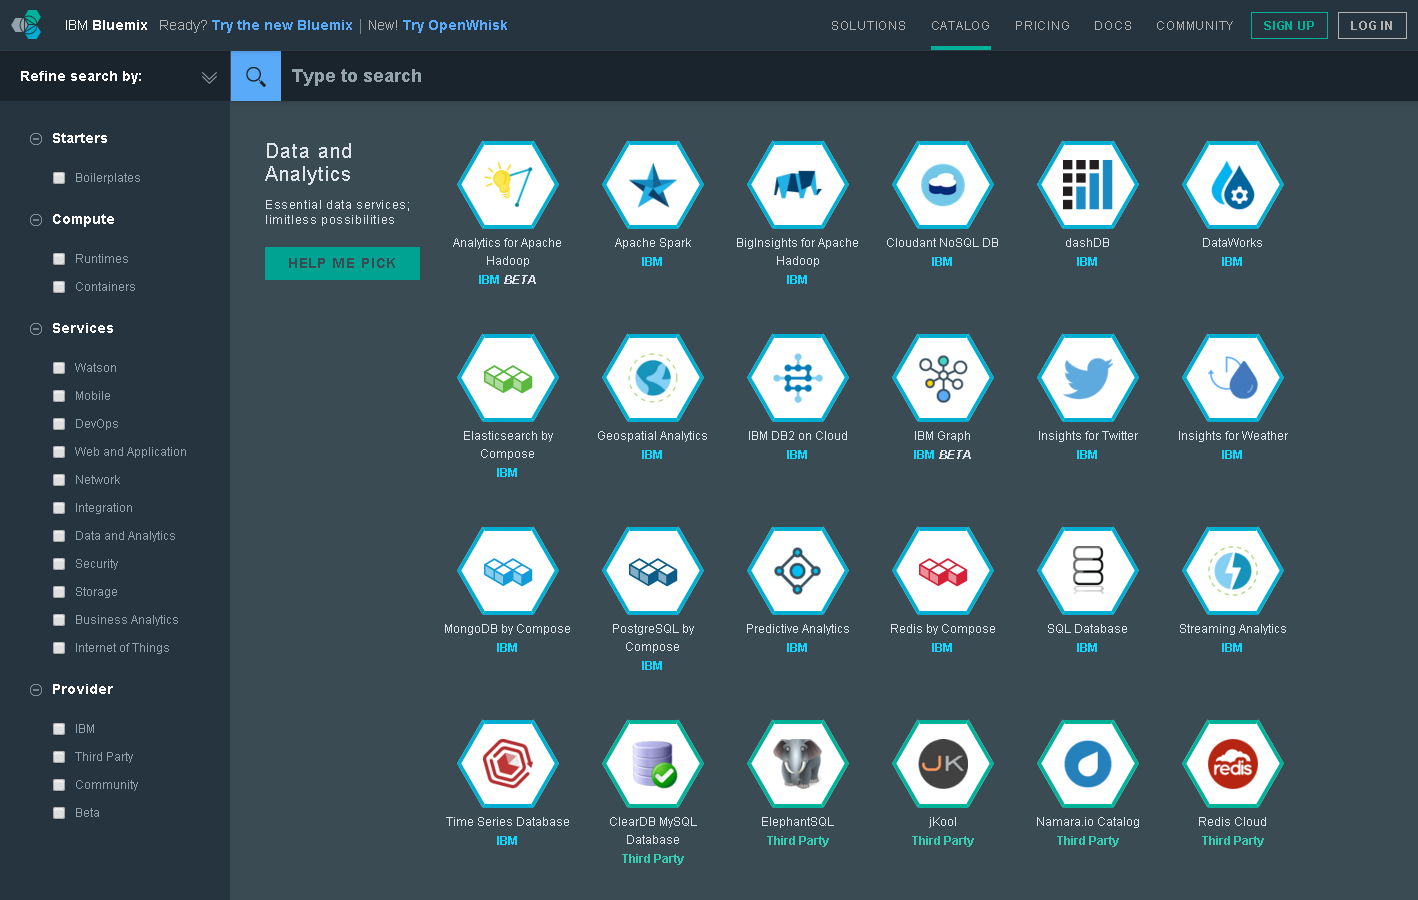Open the Redis Cloud icon
Viewport: 1418px width, 900px height.
click(1233, 764)
